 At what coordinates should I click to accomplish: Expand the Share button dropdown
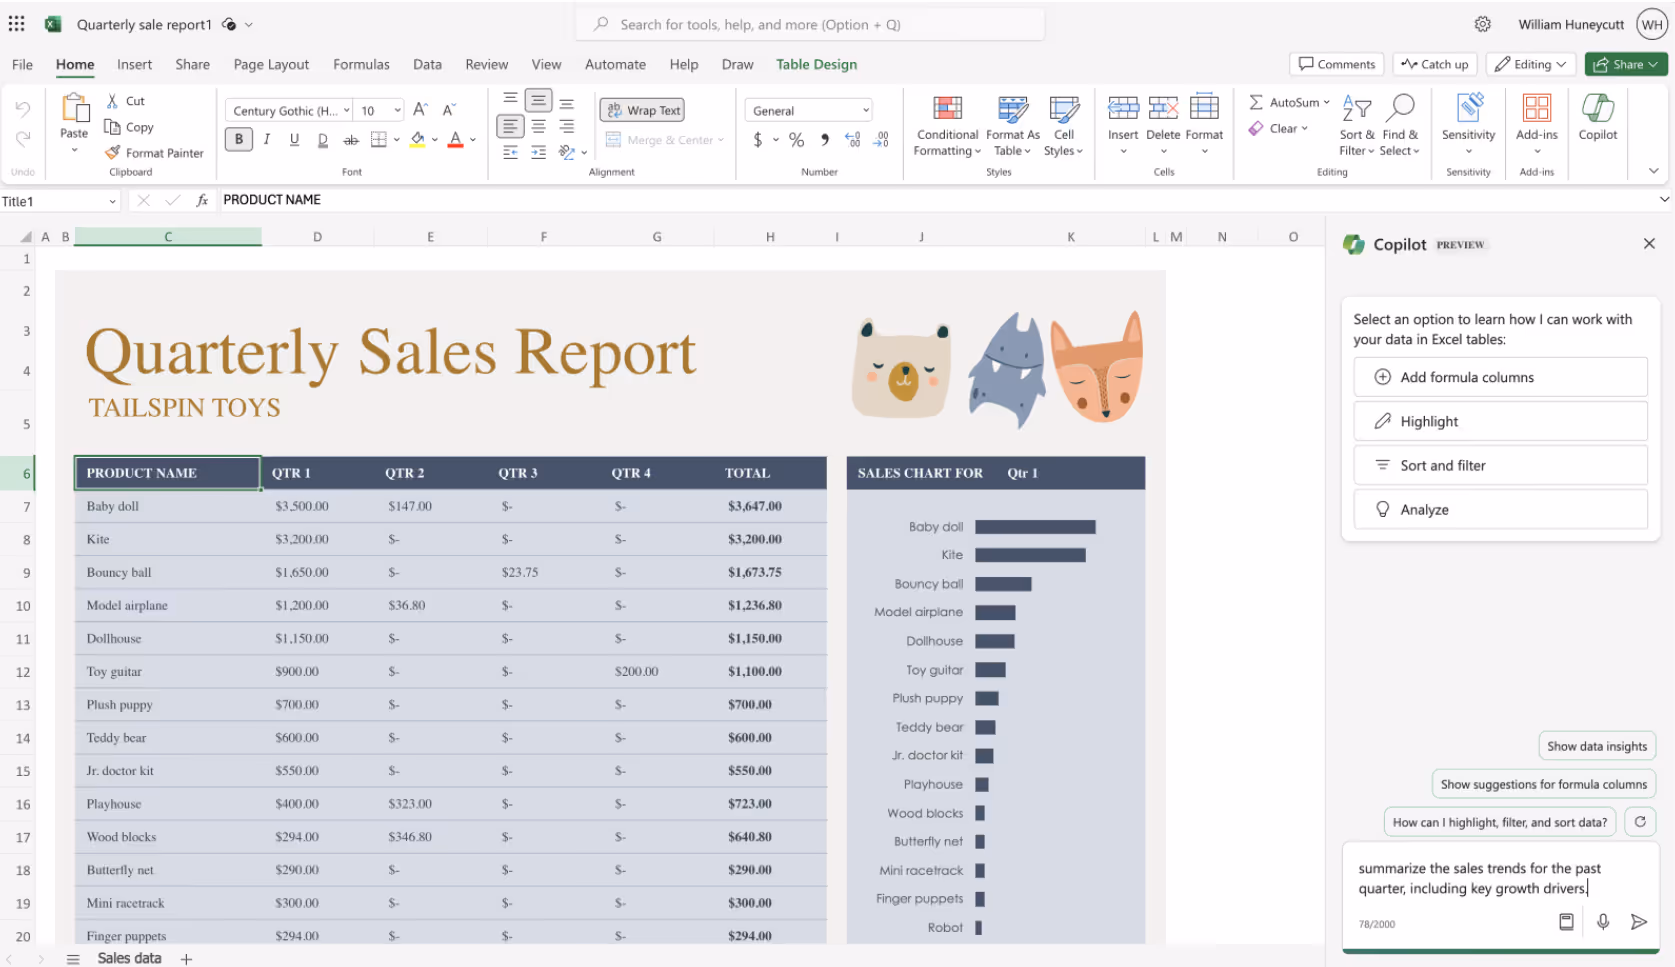click(1653, 64)
